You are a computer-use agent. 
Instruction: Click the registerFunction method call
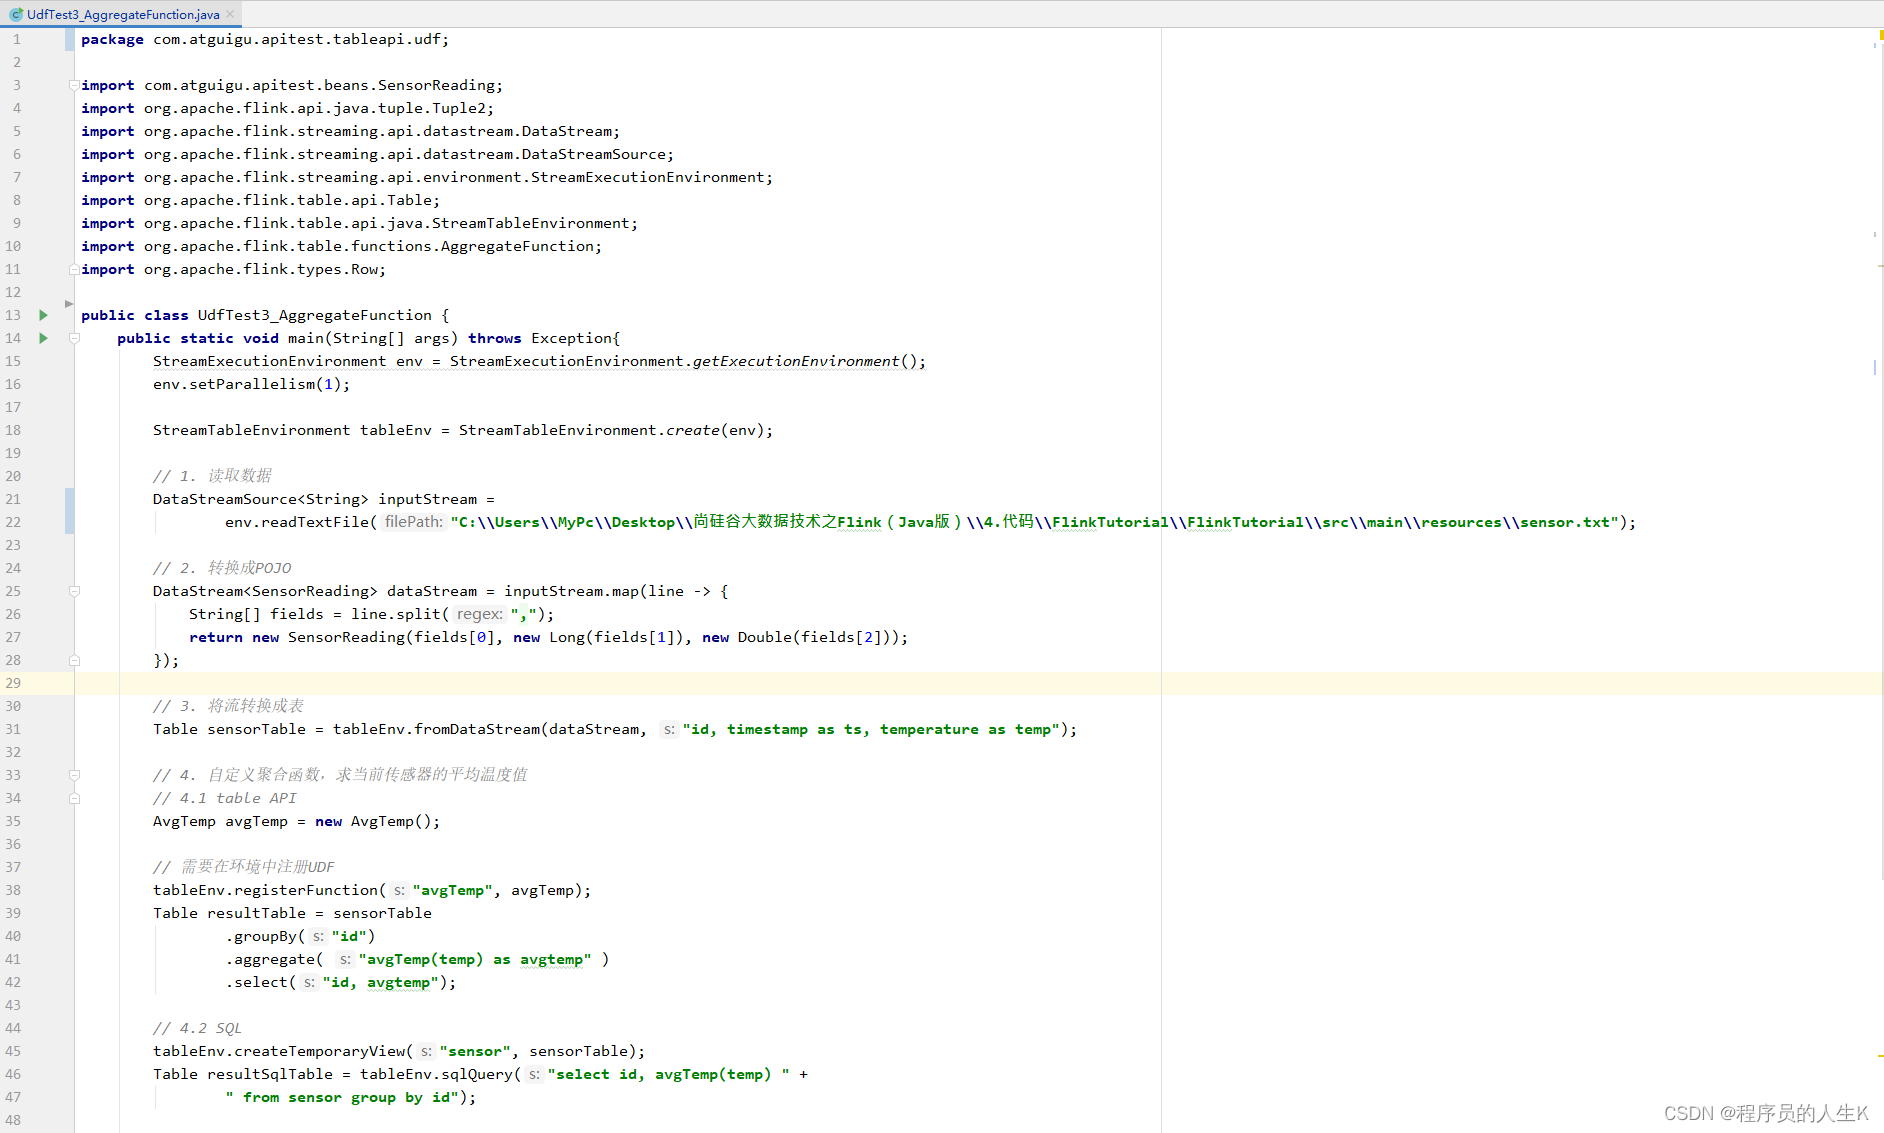(306, 890)
